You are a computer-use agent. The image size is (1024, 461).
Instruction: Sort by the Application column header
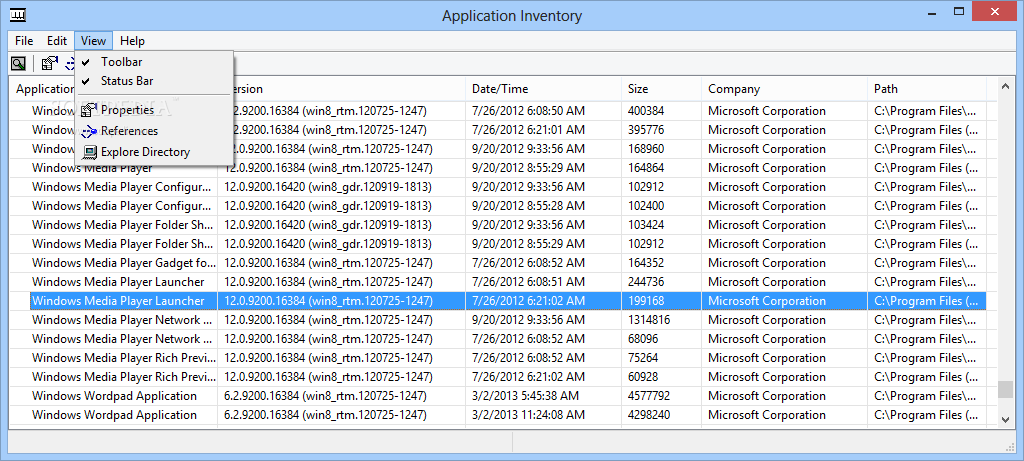click(x=44, y=89)
